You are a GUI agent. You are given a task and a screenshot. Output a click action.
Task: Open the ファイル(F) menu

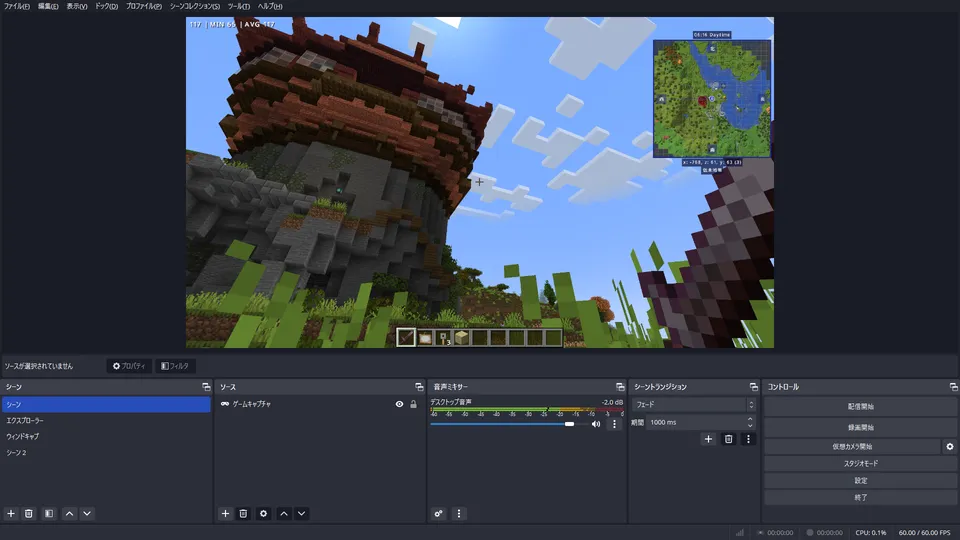17,6
